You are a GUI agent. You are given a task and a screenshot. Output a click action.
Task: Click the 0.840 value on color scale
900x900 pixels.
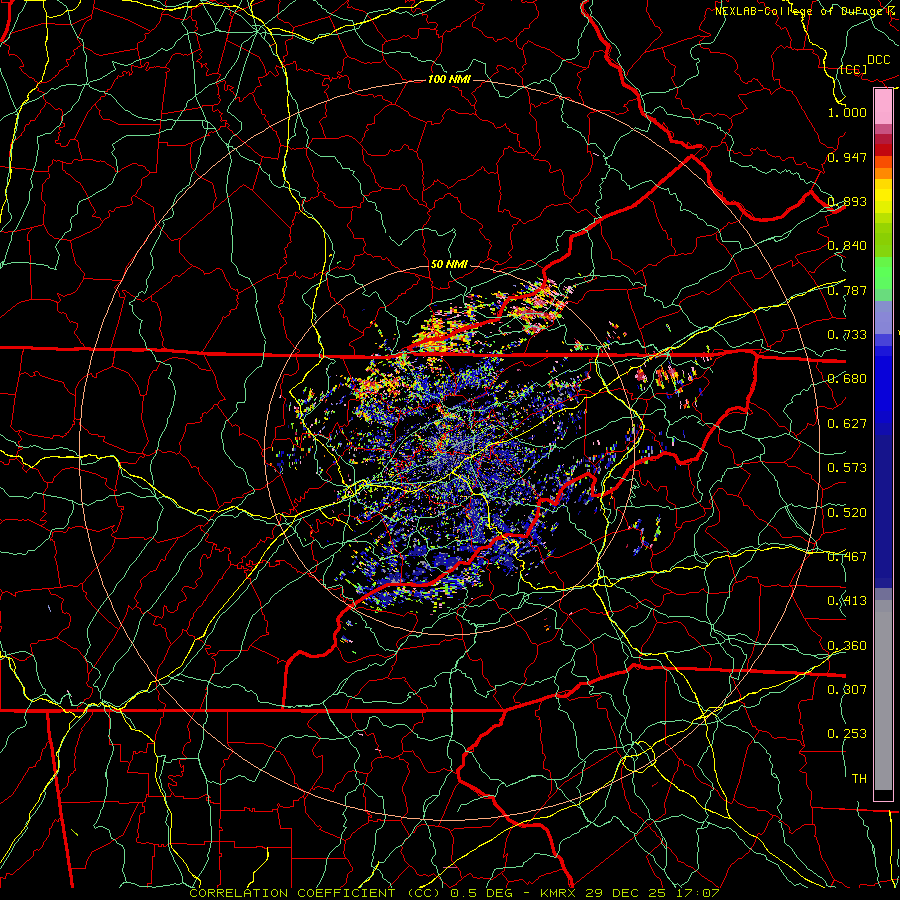pyautogui.click(x=847, y=246)
